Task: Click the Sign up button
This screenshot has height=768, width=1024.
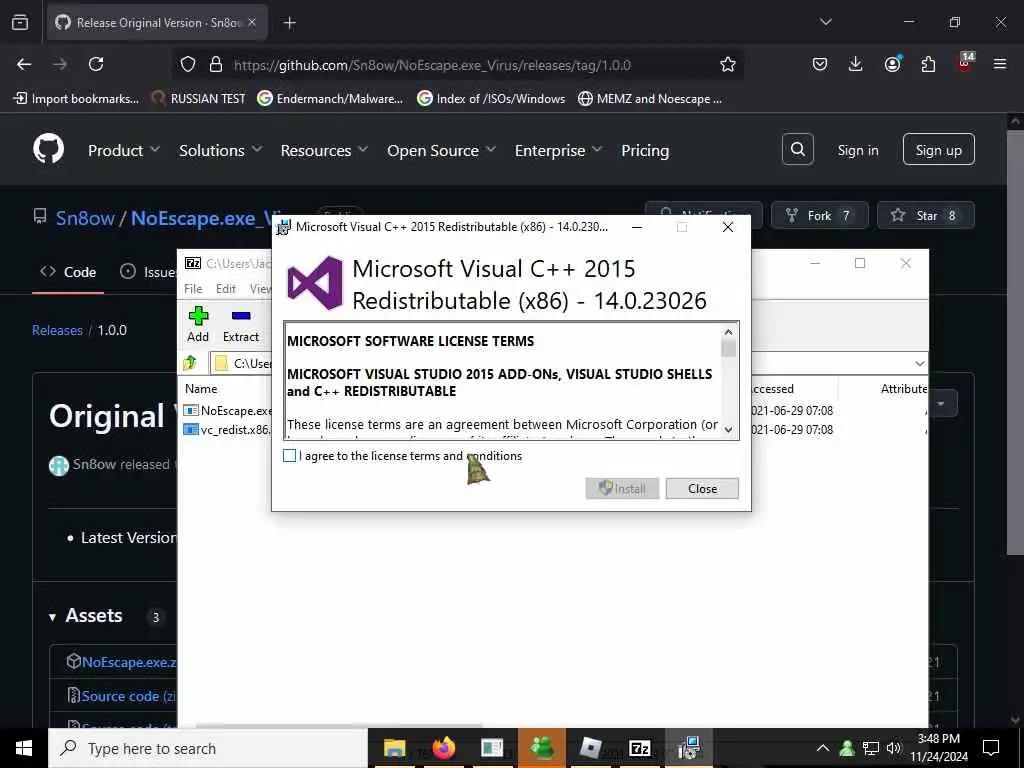Action: click(x=938, y=150)
